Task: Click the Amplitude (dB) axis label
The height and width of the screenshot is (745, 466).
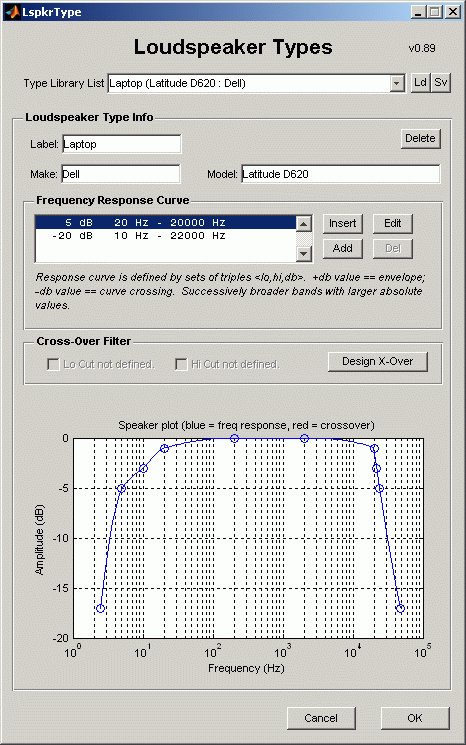Action: (x=39, y=539)
